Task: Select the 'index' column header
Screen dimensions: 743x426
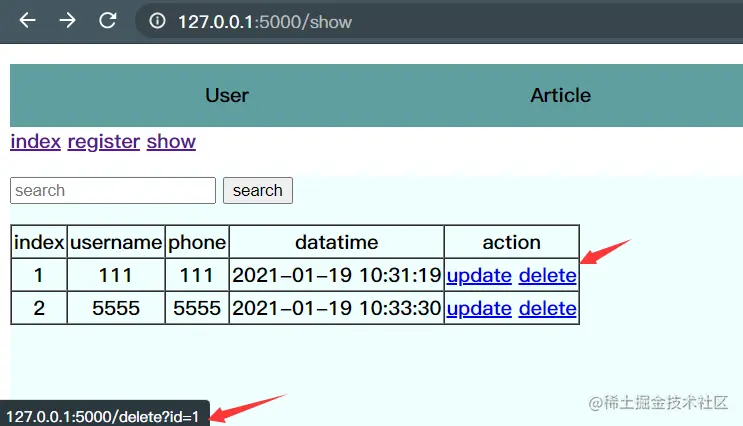Action: tap(39, 242)
